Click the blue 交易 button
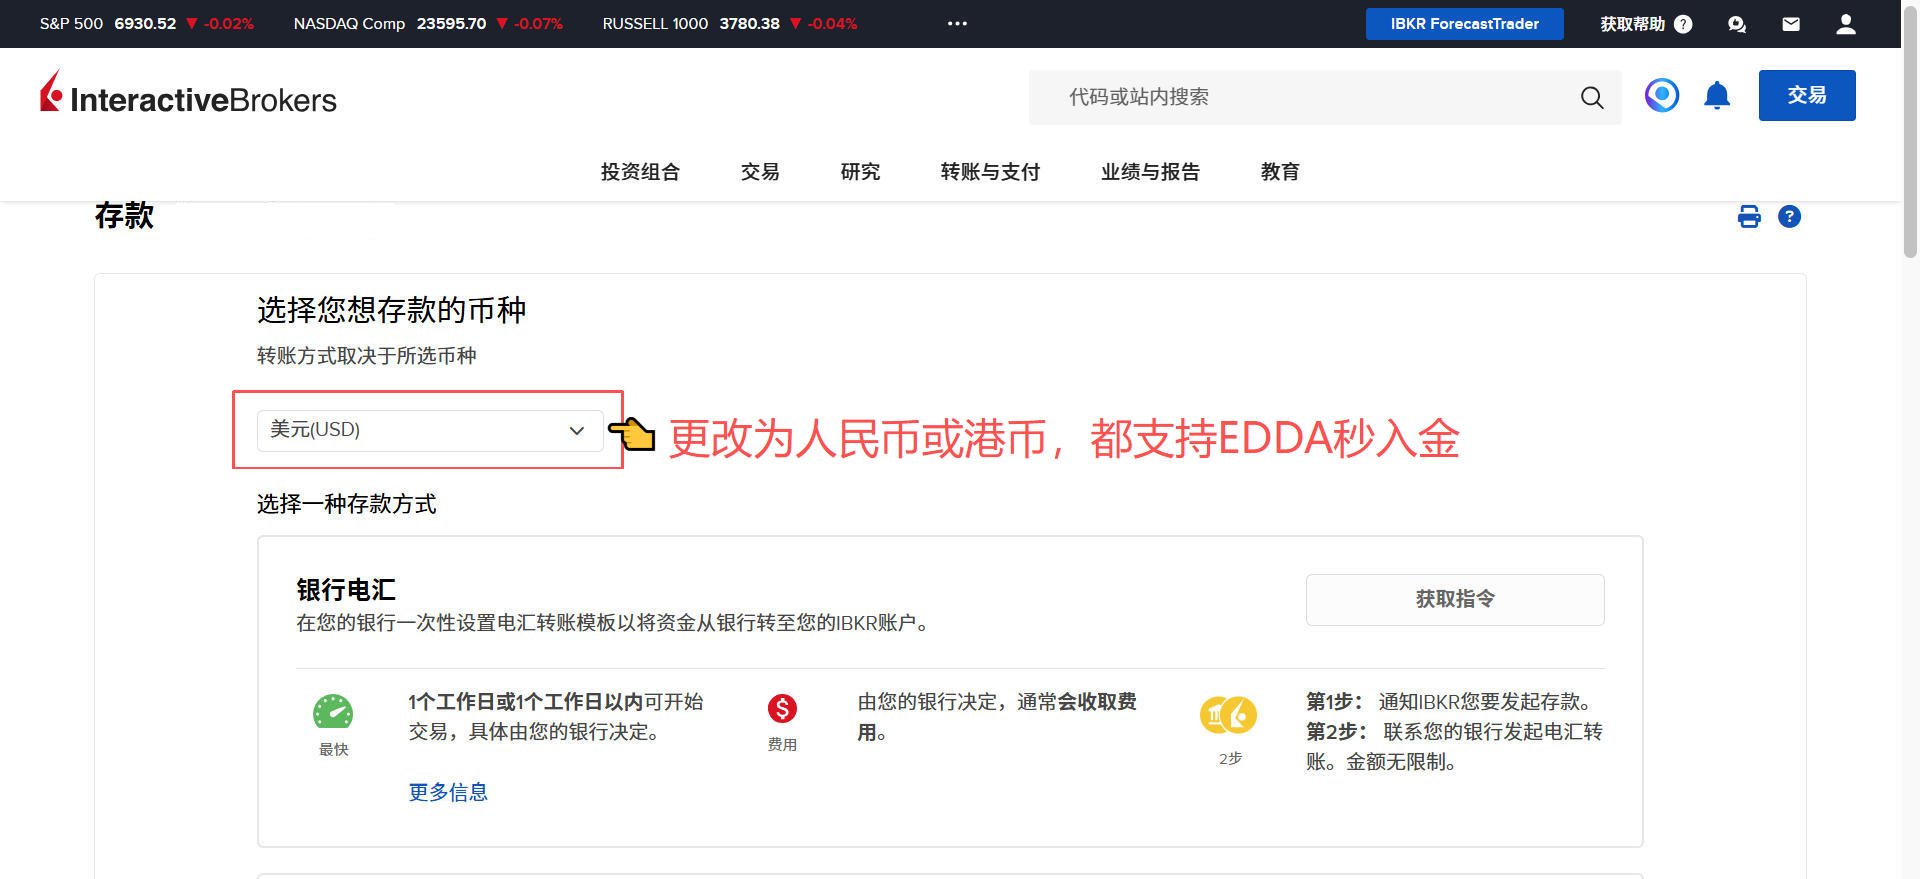 pyautogui.click(x=1806, y=96)
